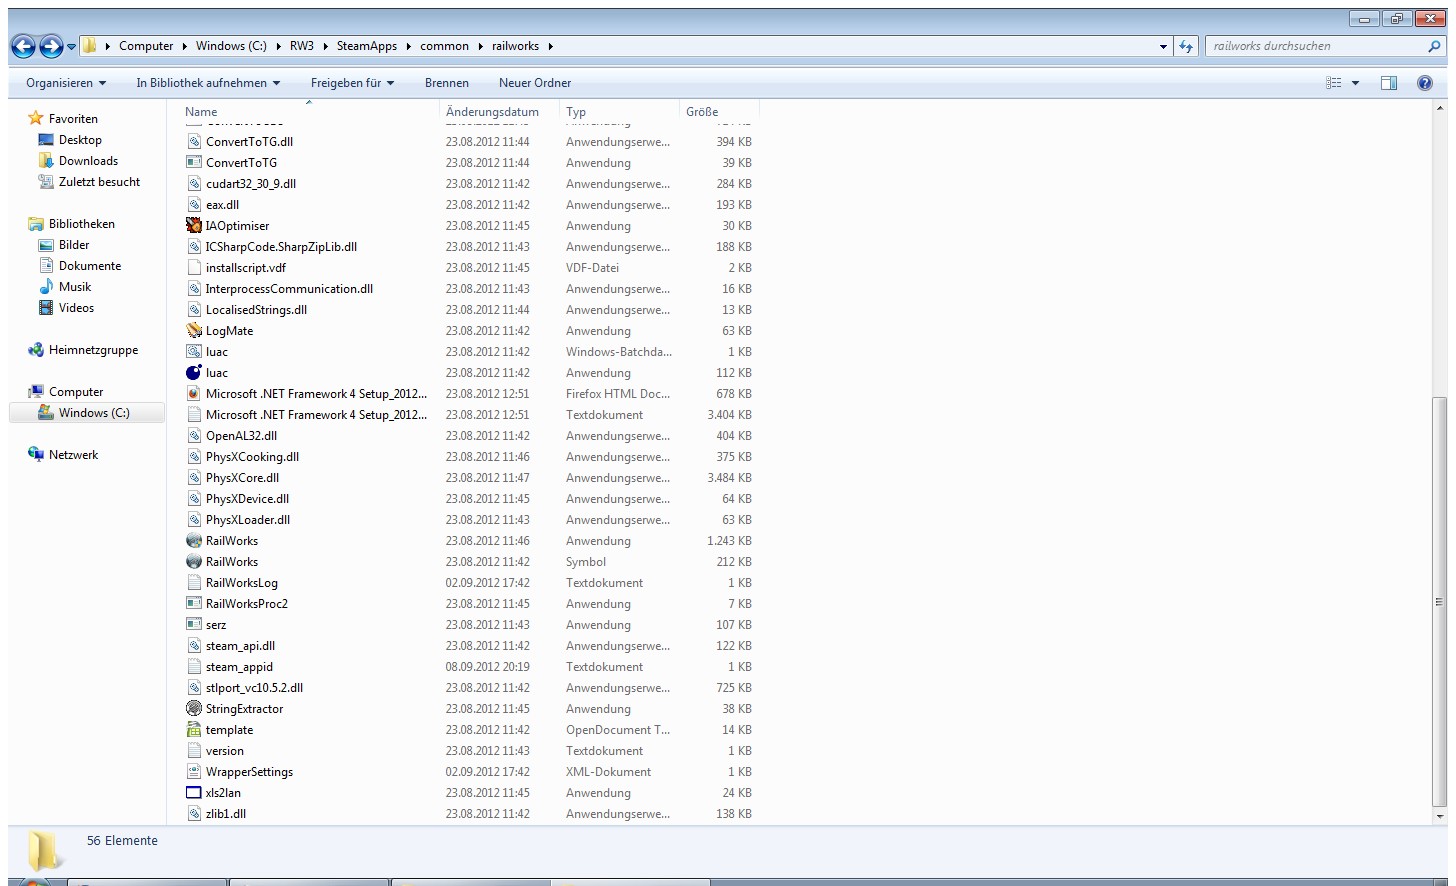The width and height of the screenshot is (1456, 886).
Task: Navigate to Windows (C:) in the address breadcrumb
Action: pos(231,46)
